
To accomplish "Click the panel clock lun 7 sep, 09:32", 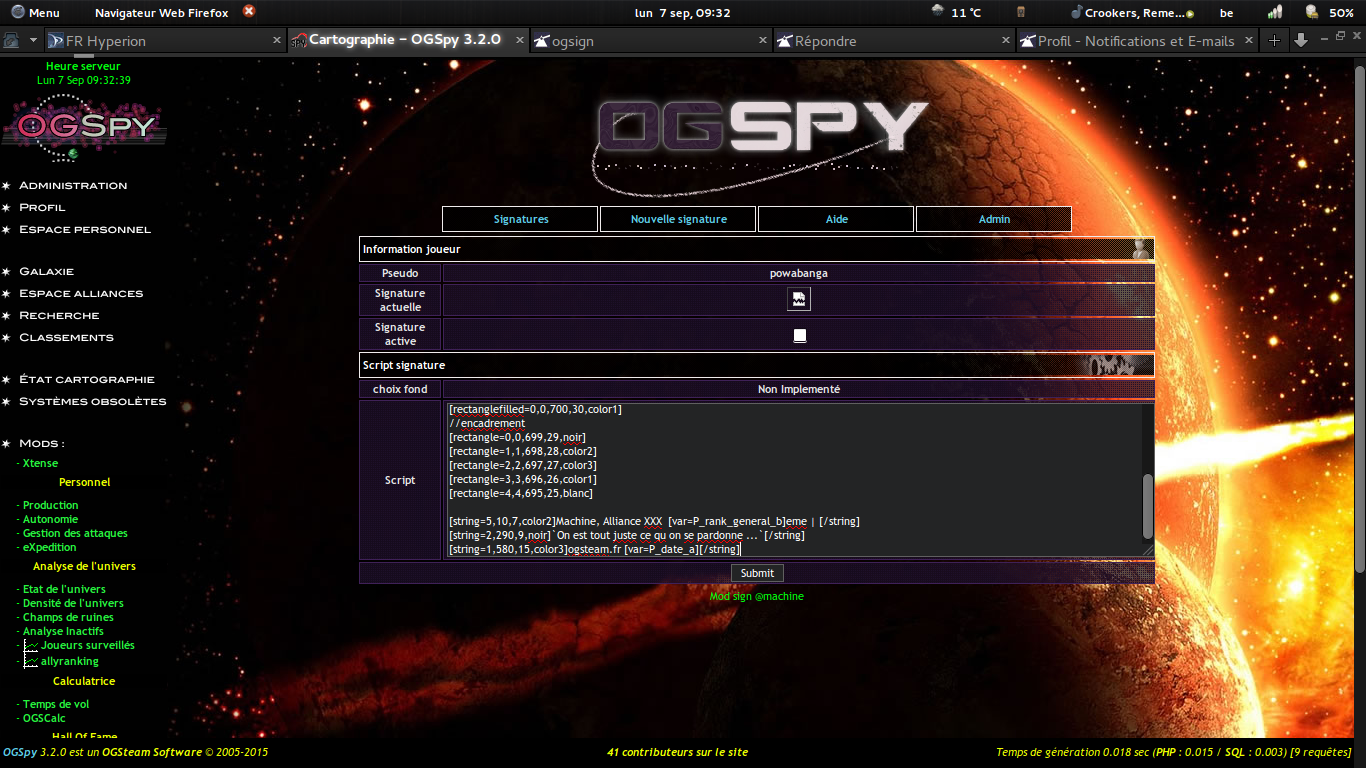I will click(x=683, y=13).
